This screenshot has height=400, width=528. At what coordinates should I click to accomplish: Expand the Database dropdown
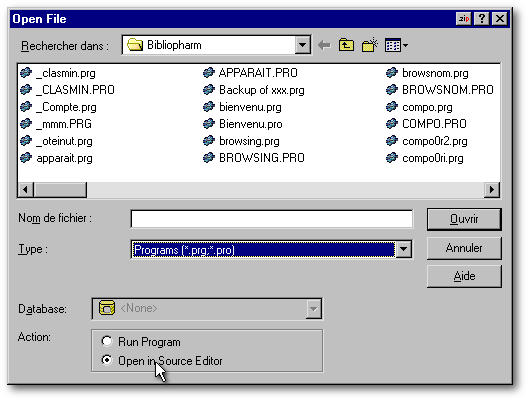[x=314, y=308]
